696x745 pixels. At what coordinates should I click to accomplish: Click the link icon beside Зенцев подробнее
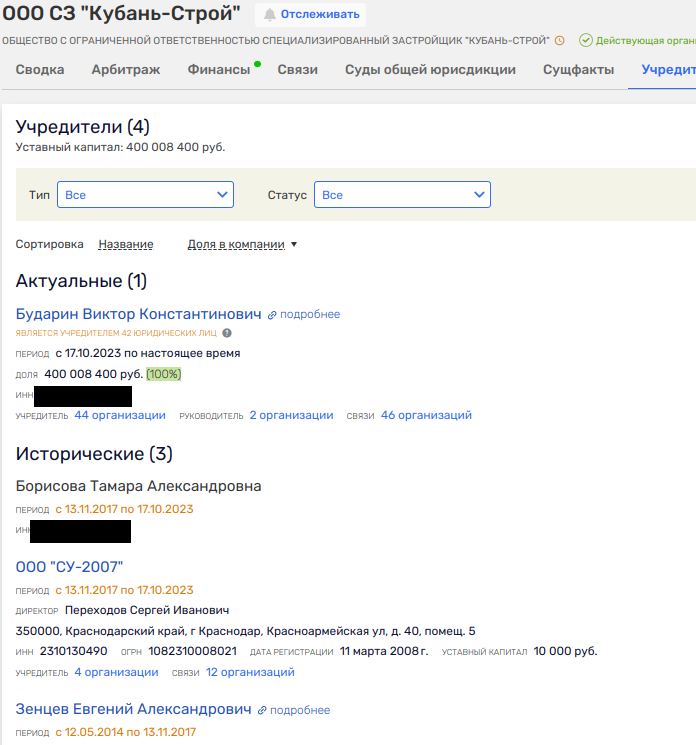point(262,710)
